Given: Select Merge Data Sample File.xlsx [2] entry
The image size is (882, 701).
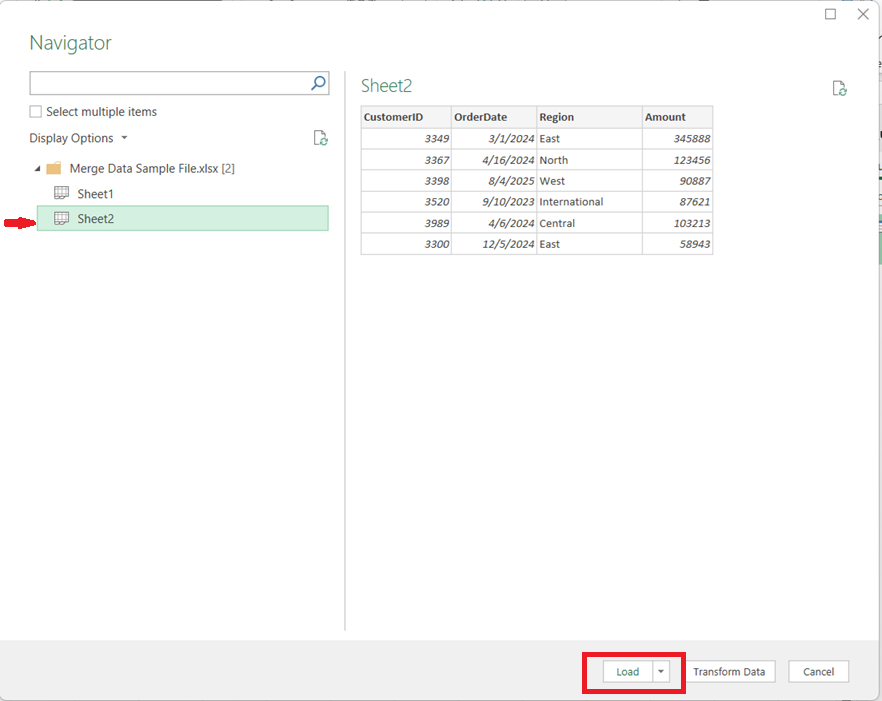Looking at the screenshot, I should (152, 168).
